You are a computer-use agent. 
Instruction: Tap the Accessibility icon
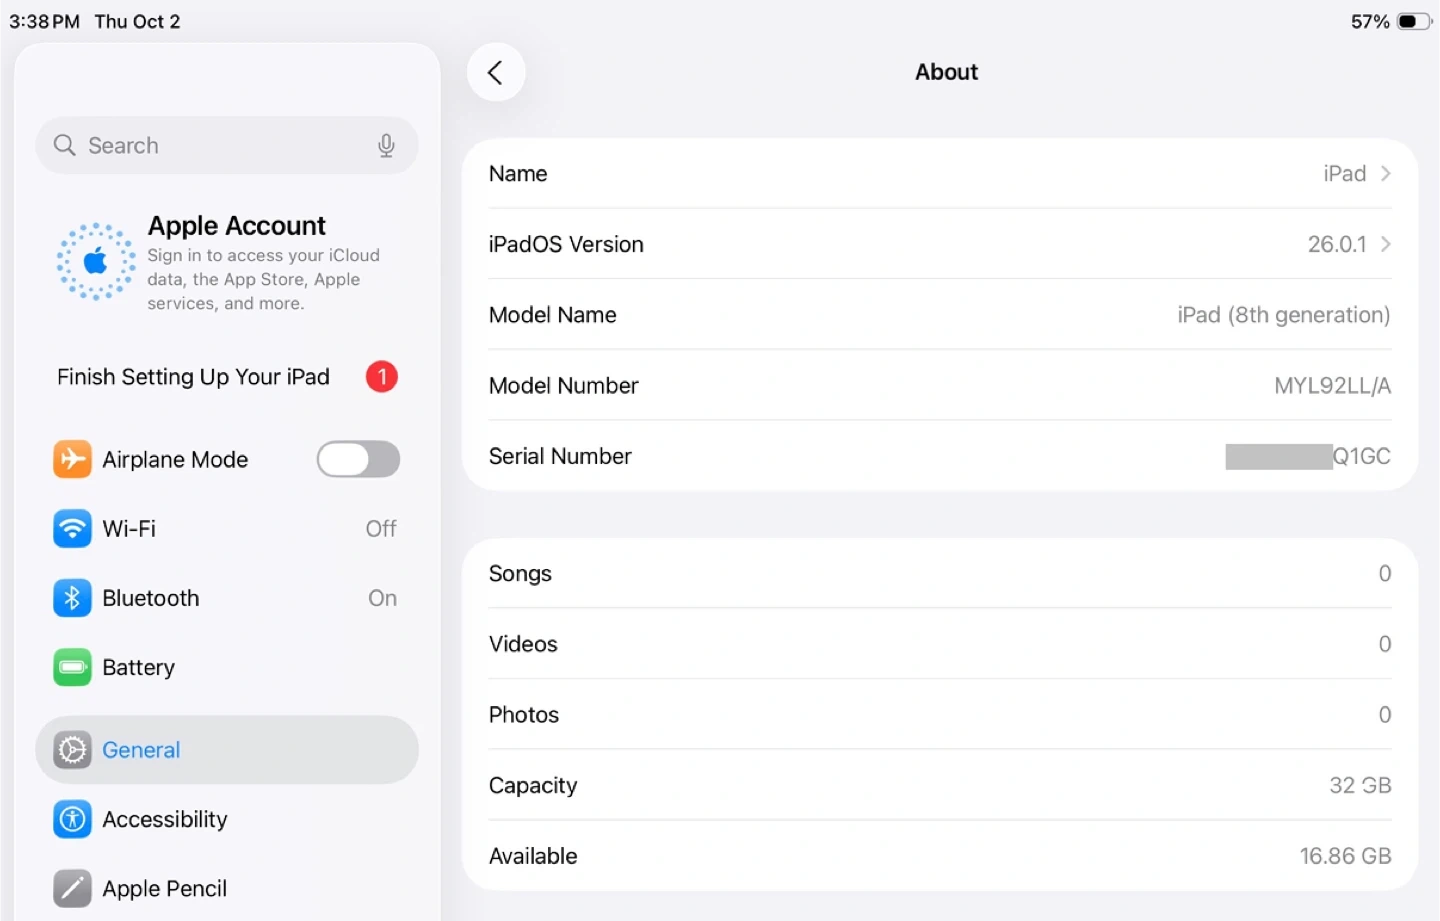coord(72,819)
